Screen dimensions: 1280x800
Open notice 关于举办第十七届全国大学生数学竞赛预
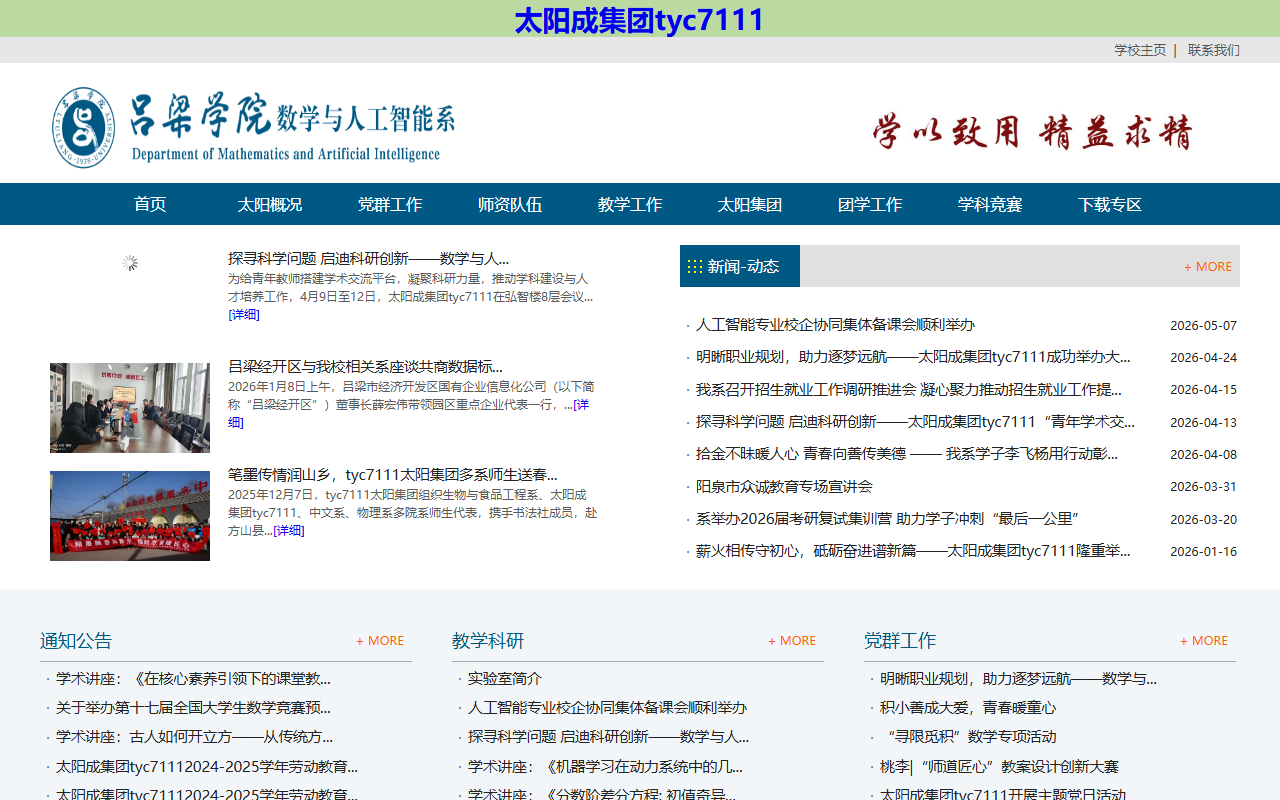pos(193,708)
